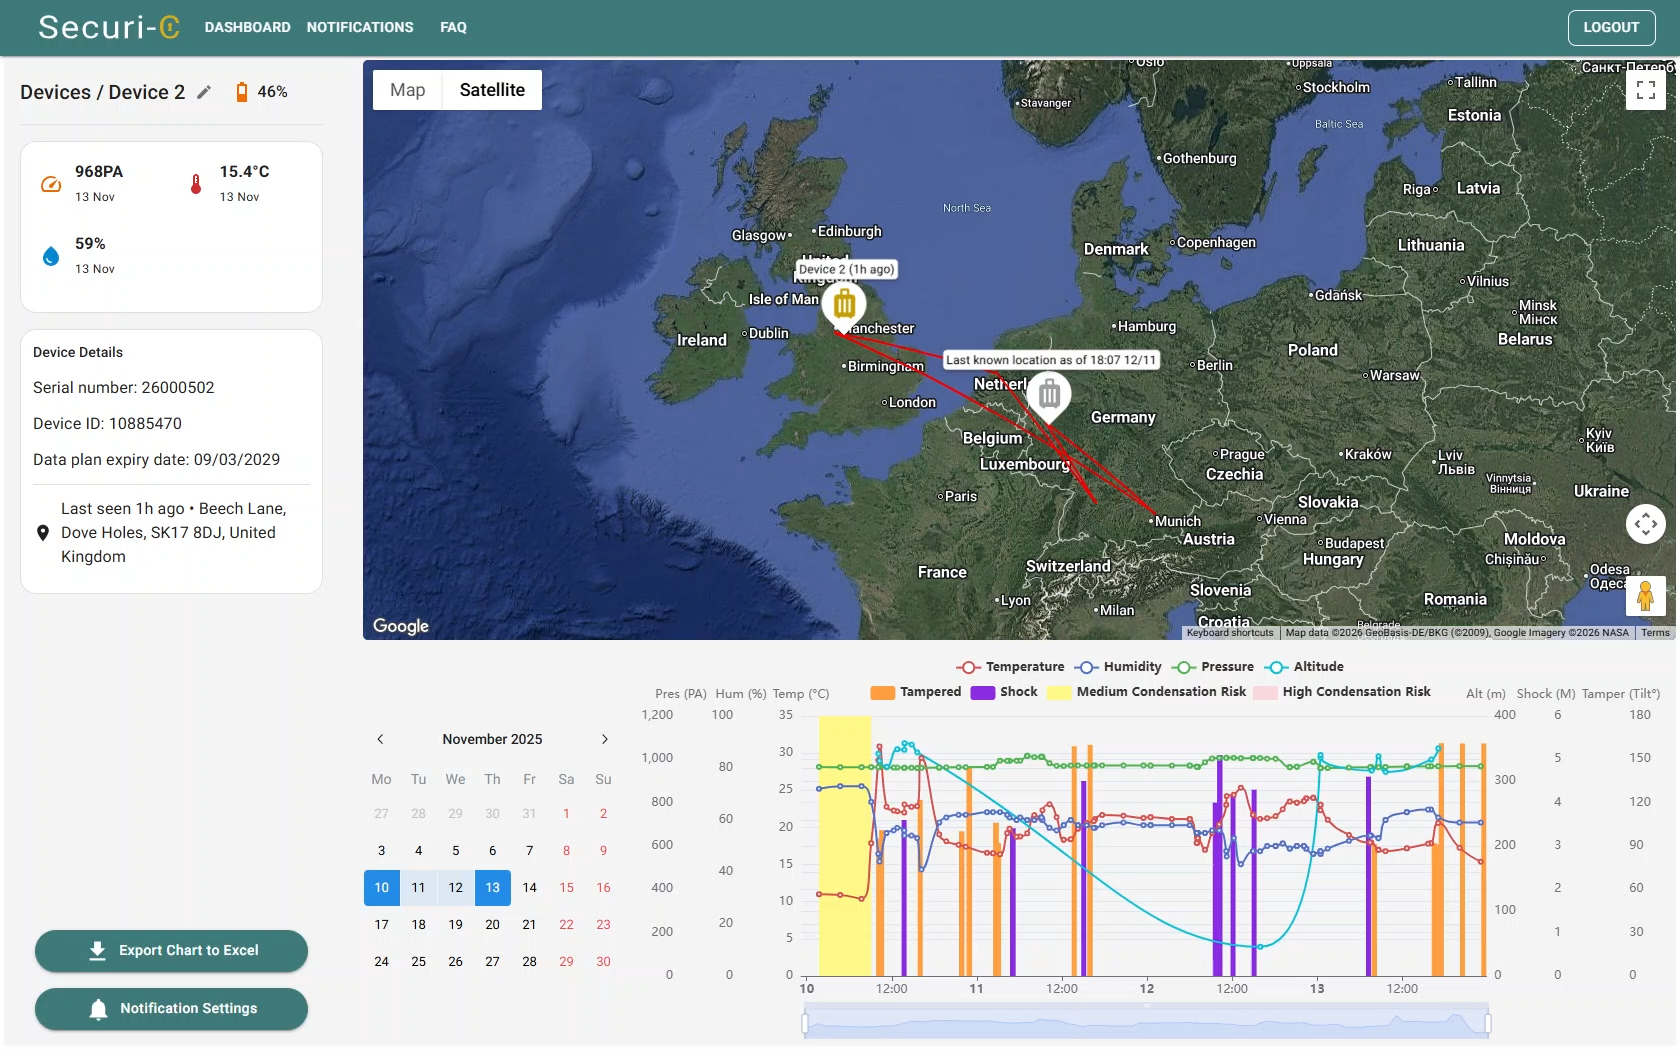Click Export Chart to Excel button

[x=171, y=951]
